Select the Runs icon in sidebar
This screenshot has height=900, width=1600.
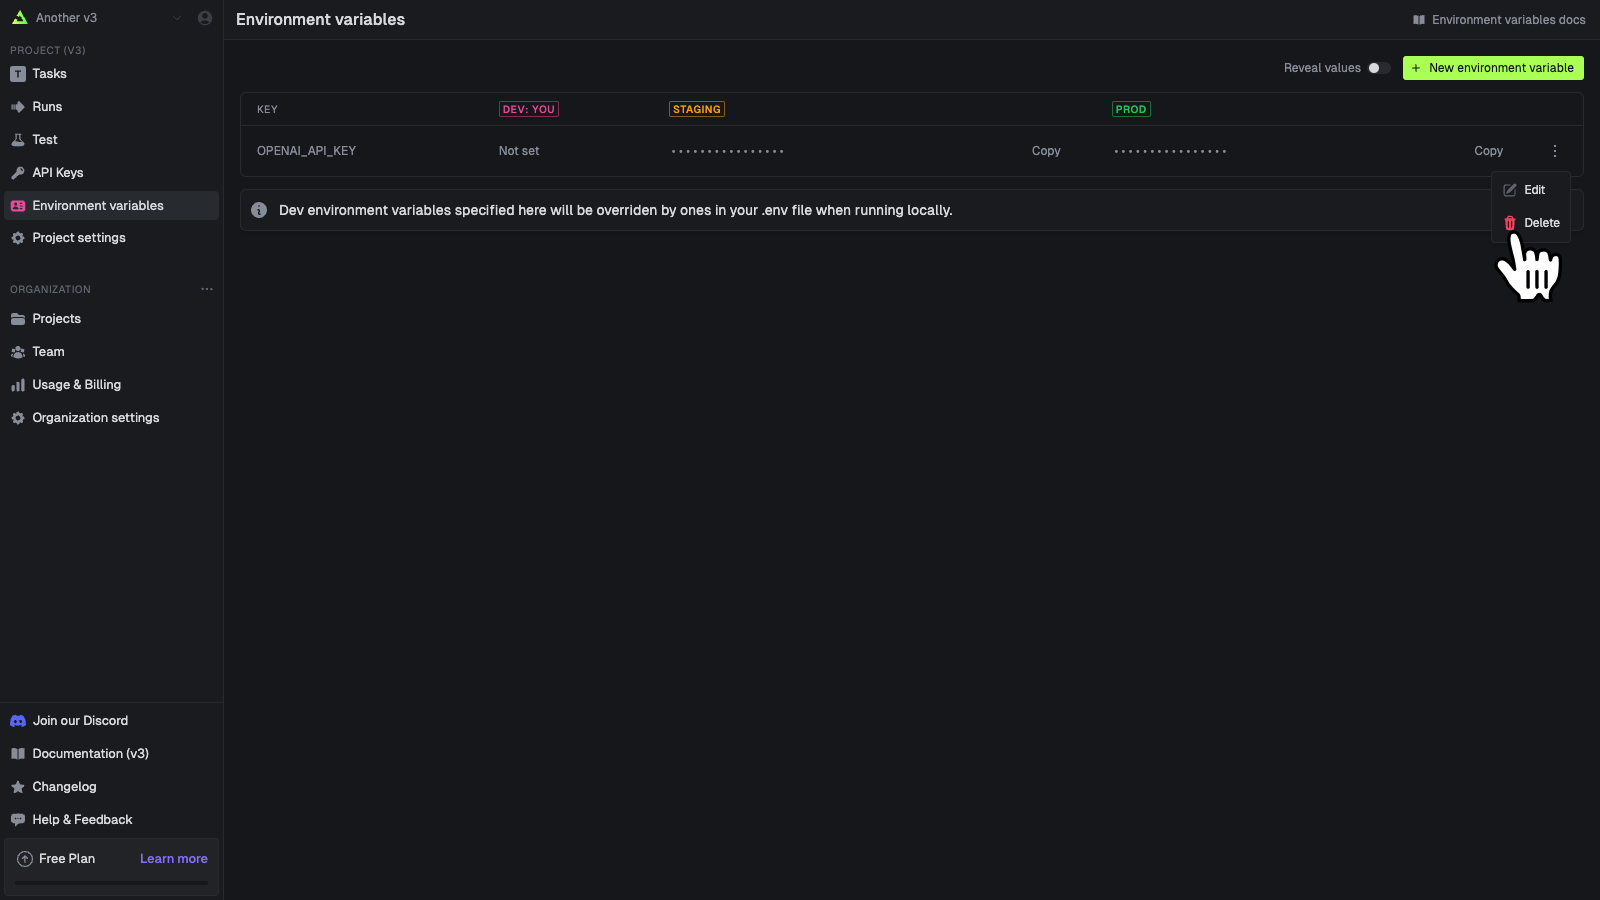(17, 106)
